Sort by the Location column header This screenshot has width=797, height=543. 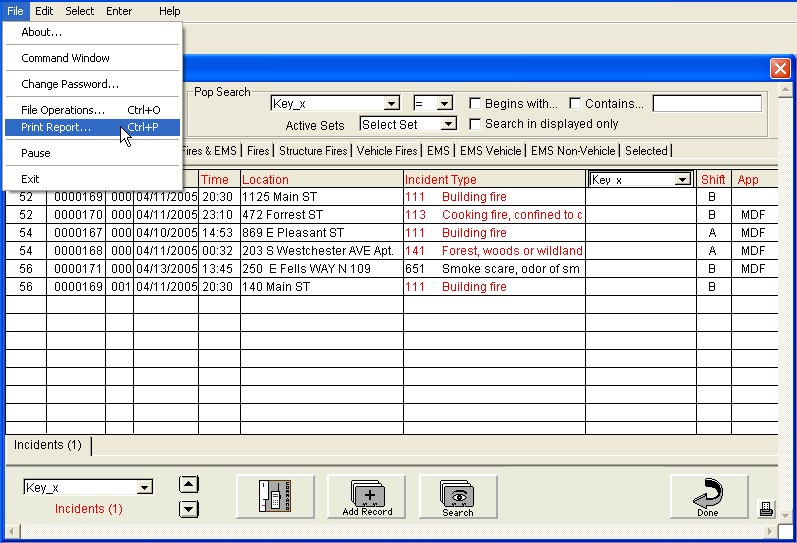pos(321,179)
